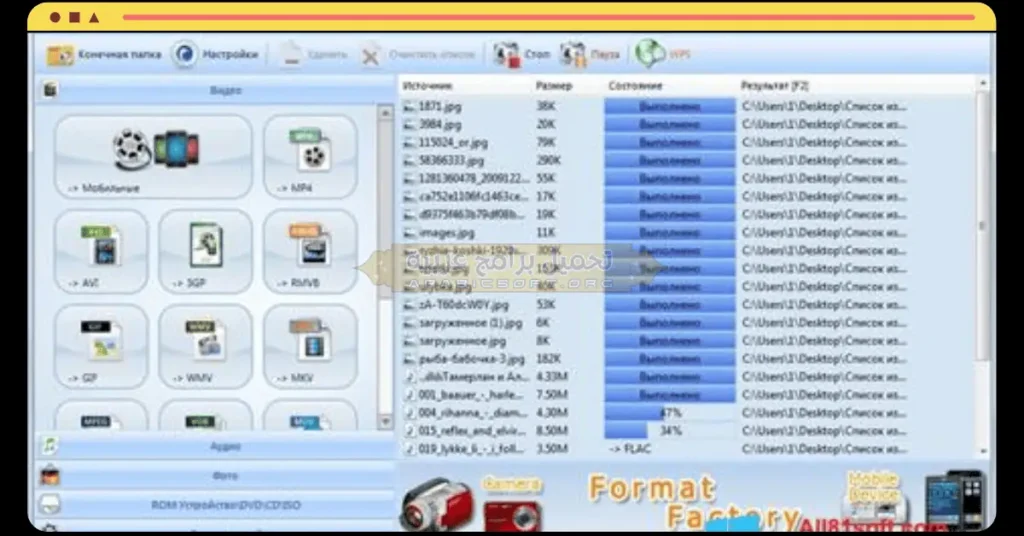
Task: Select the WMV conversion tile
Action: [206, 347]
